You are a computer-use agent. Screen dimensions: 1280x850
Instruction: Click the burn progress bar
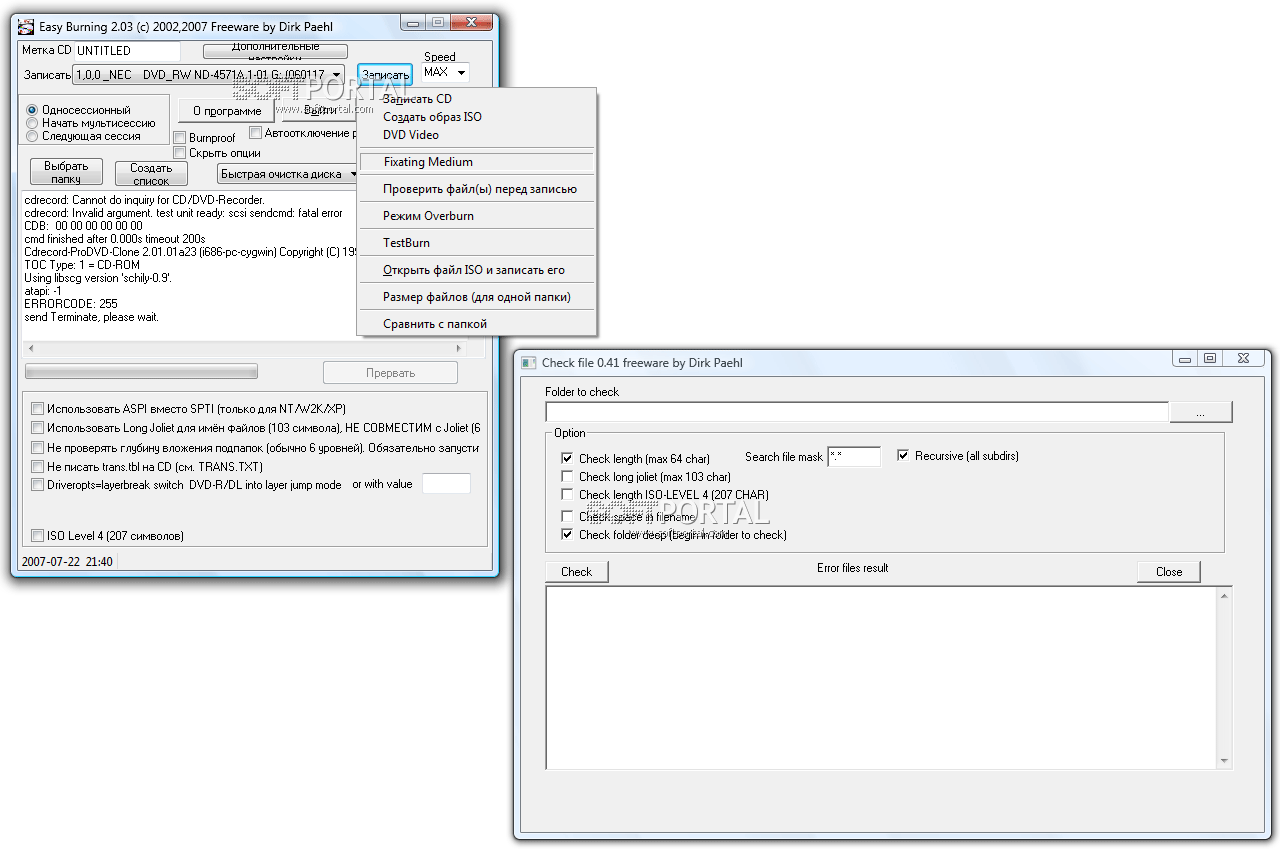point(141,372)
